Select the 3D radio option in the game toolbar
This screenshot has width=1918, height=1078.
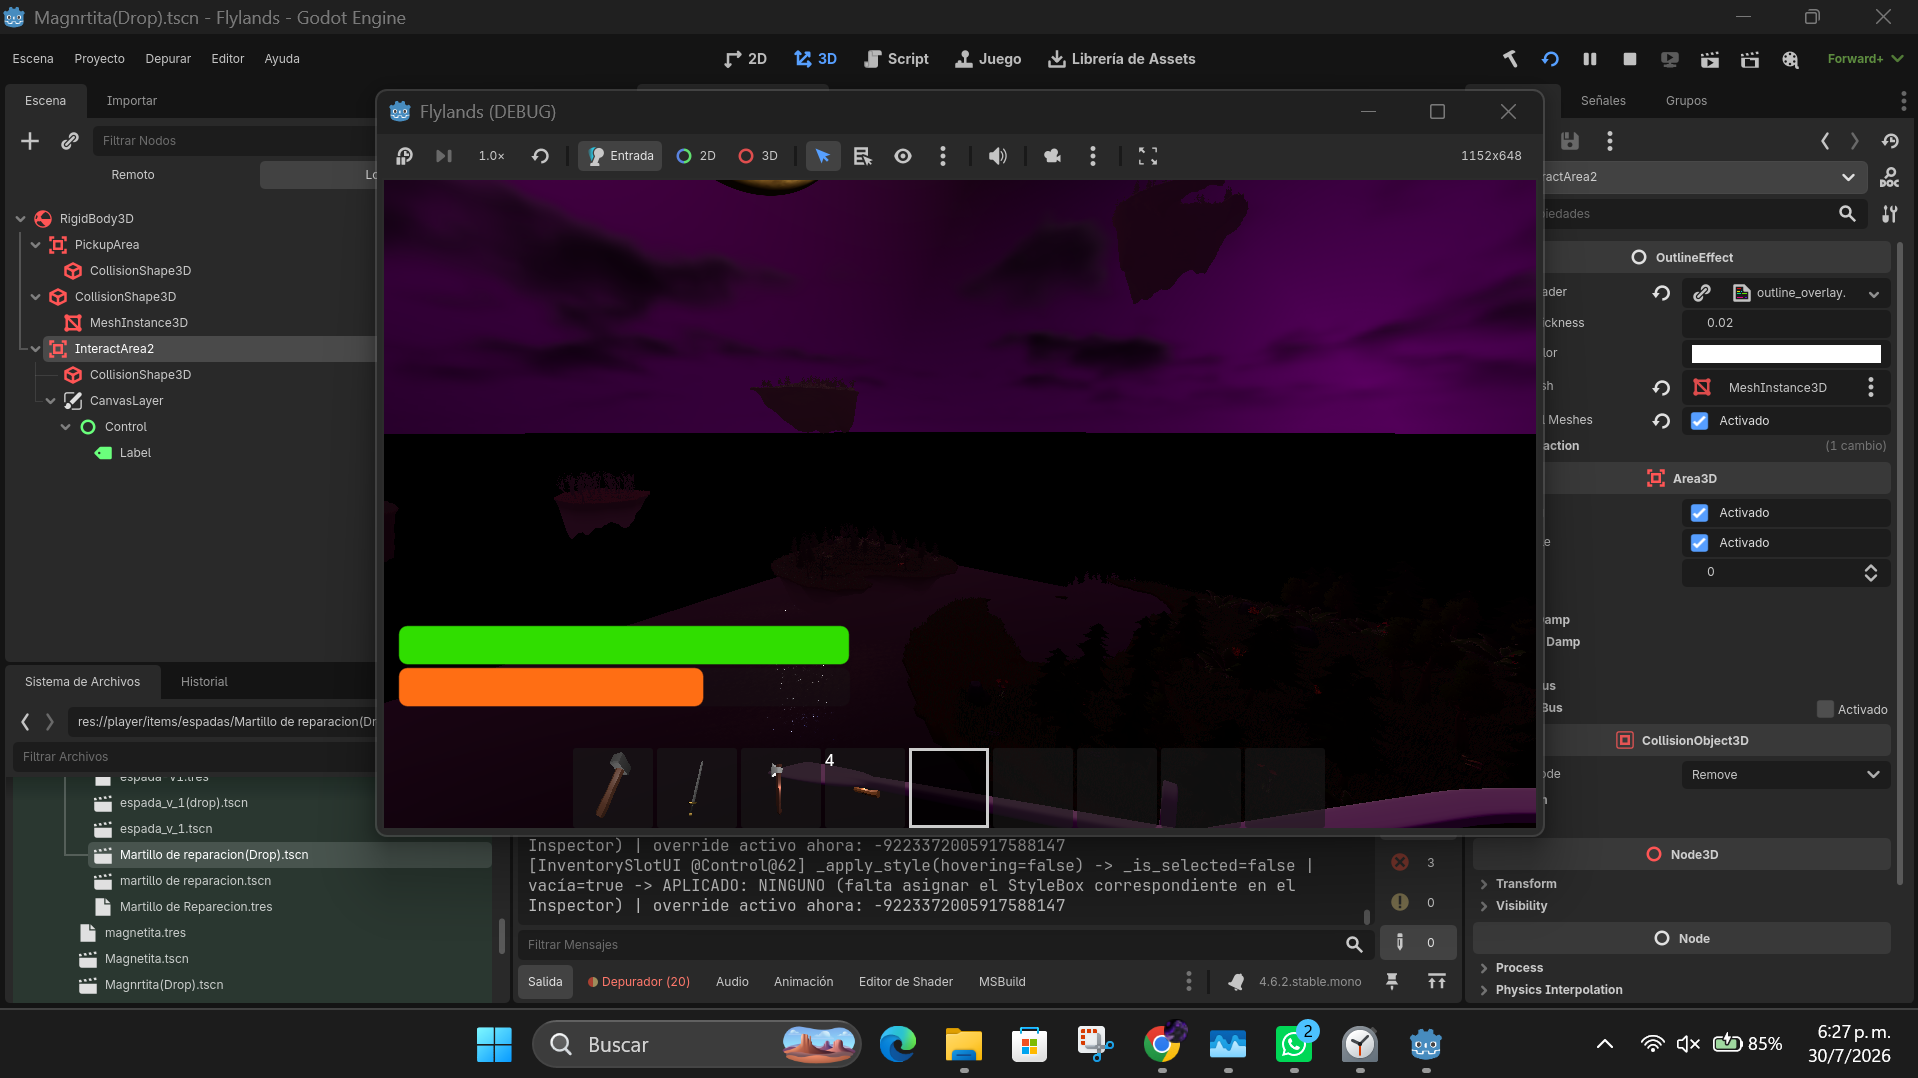pos(758,156)
